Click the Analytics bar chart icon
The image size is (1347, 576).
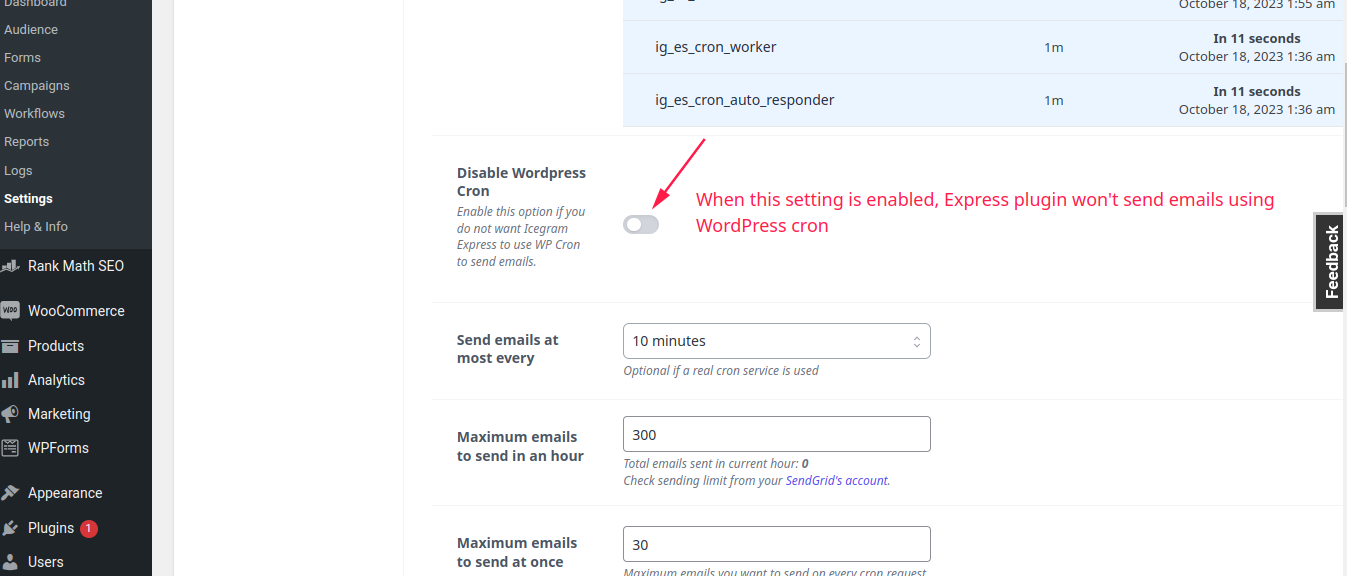[x=10, y=380]
